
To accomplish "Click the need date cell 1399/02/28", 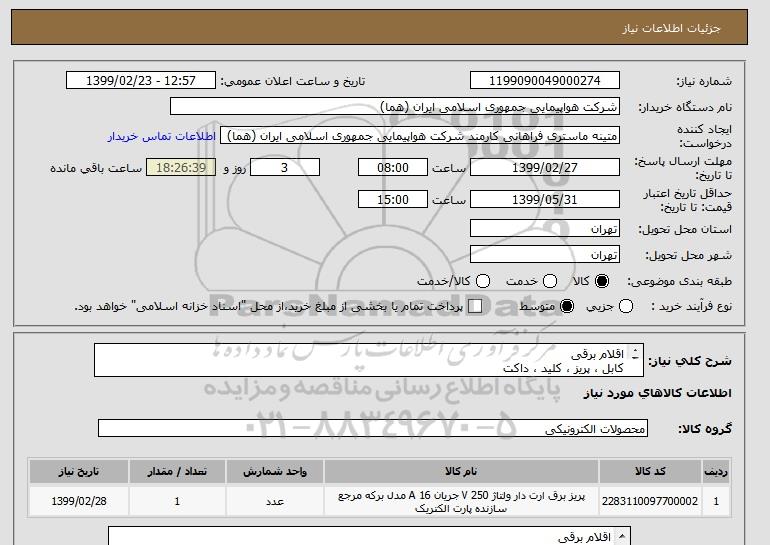I will click(79, 501).
